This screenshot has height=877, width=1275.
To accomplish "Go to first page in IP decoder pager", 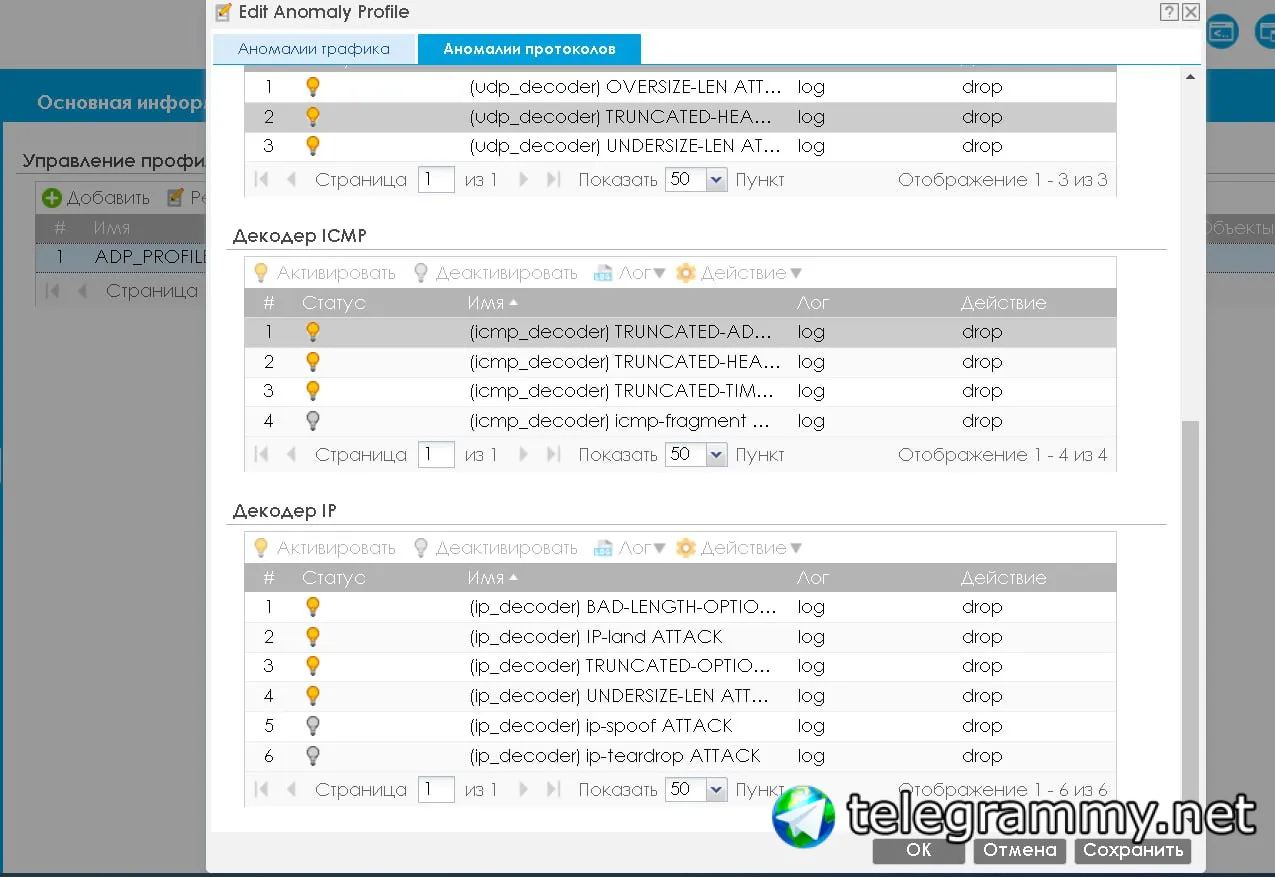I will point(262,790).
